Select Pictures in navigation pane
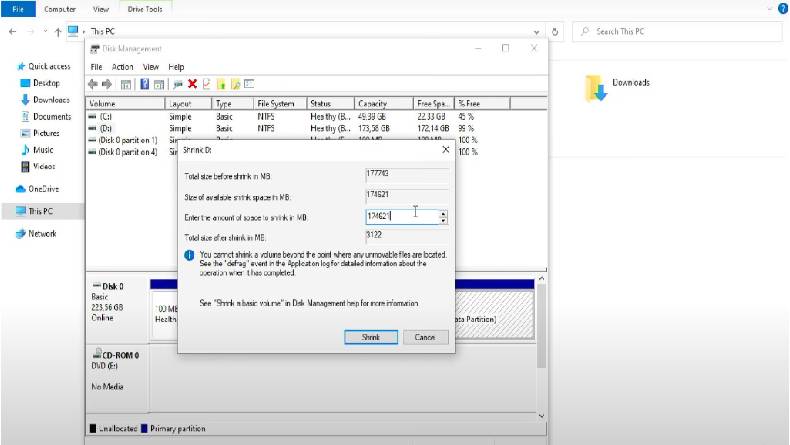This screenshot has height=445, width=790. 40,133
